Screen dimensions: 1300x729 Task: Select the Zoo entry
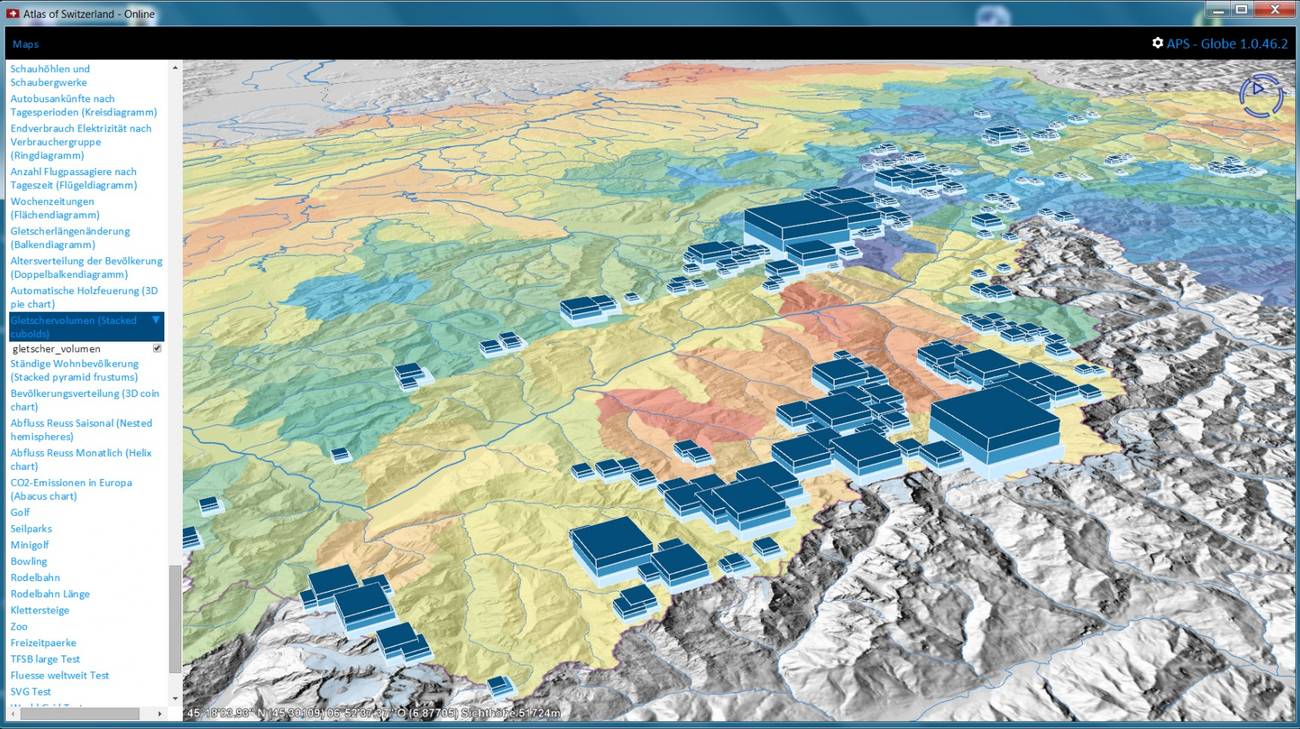[19, 626]
